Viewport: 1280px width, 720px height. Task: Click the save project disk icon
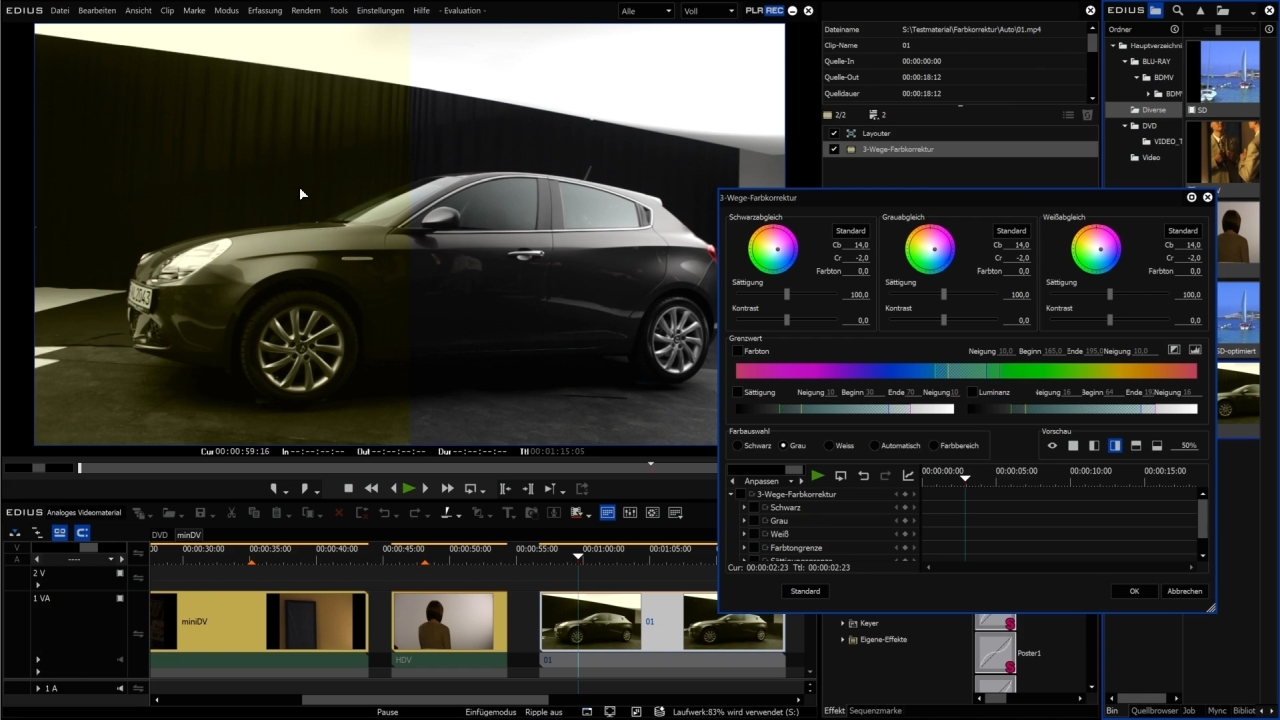pyautogui.click(x=200, y=513)
